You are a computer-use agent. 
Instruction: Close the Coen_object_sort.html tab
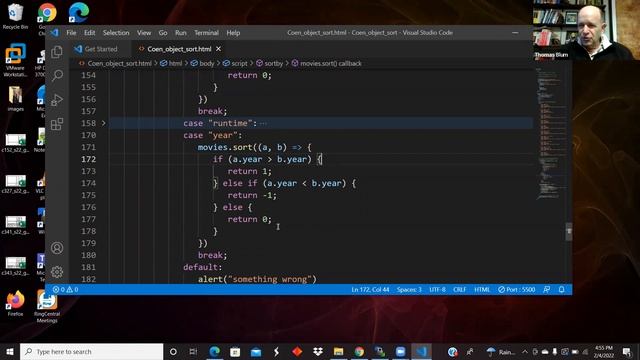tap(218, 49)
